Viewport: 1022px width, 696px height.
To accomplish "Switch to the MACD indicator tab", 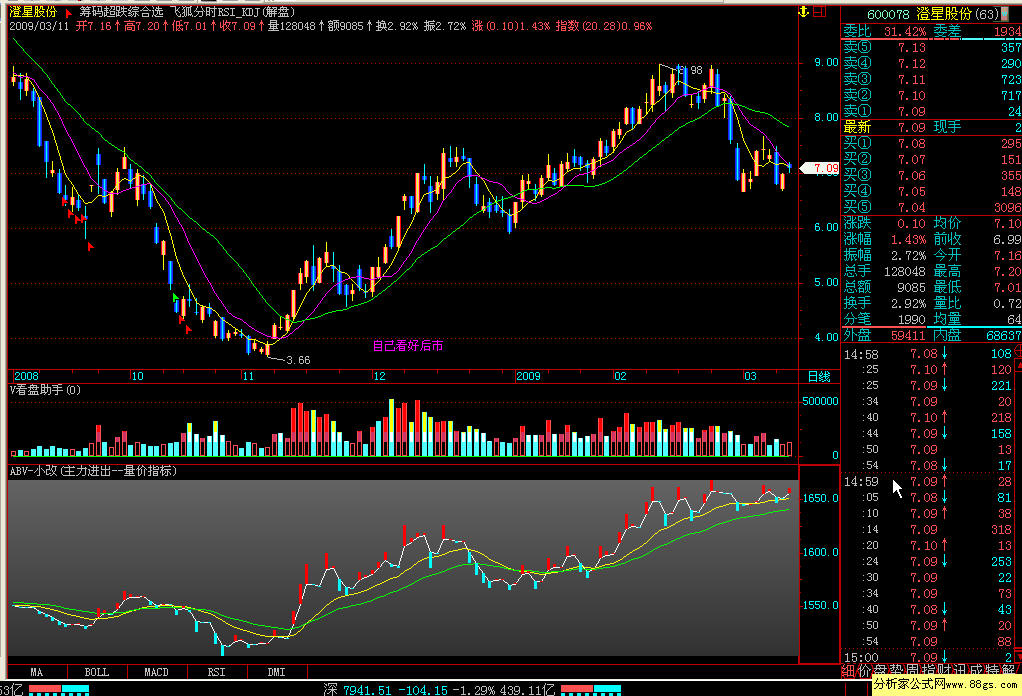I will [156, 672].
